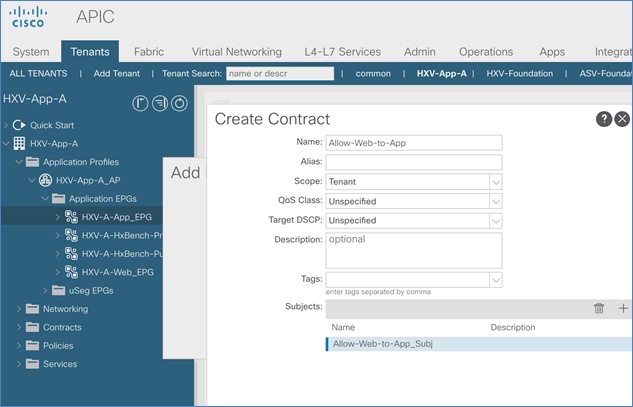Expand the uSeg EPGs node
The width and height of the screenshot is (633, 407).
point(45,290)
